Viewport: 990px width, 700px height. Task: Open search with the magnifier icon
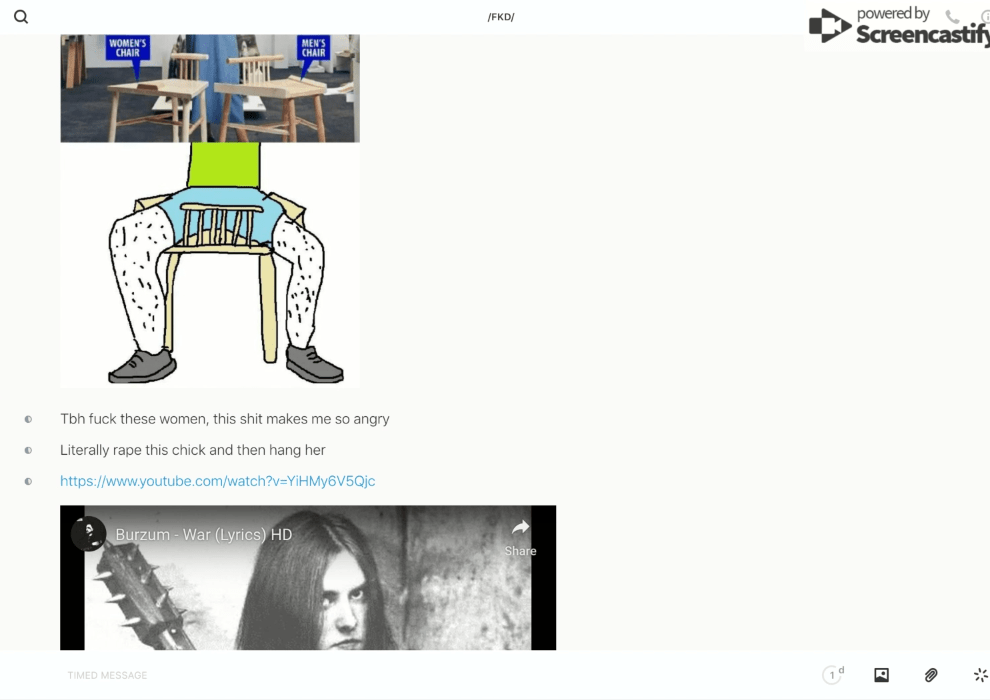(x=21, y=17)
